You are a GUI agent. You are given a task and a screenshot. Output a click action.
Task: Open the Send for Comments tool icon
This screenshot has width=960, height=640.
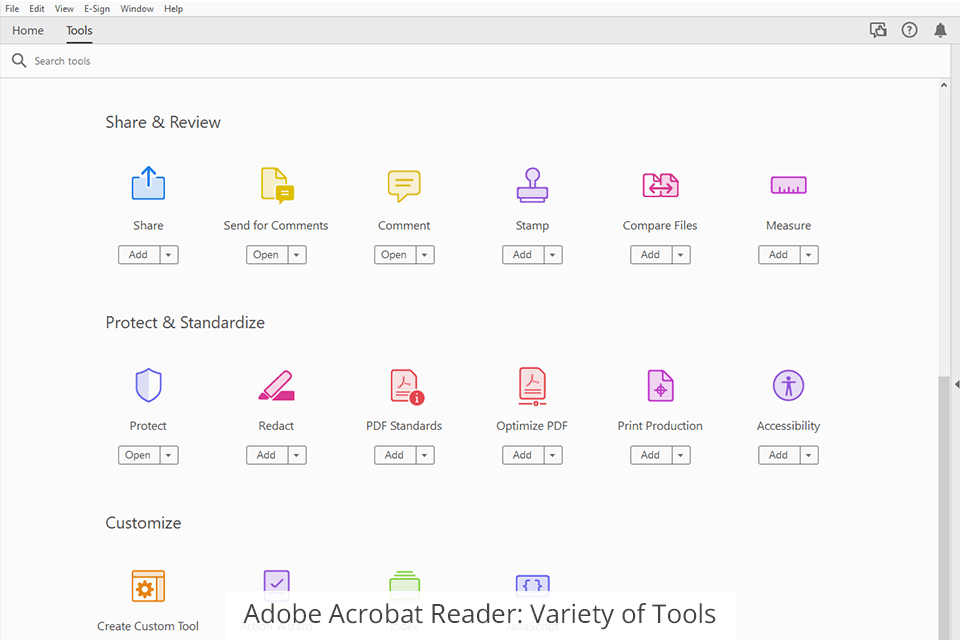tap(277, 184)
